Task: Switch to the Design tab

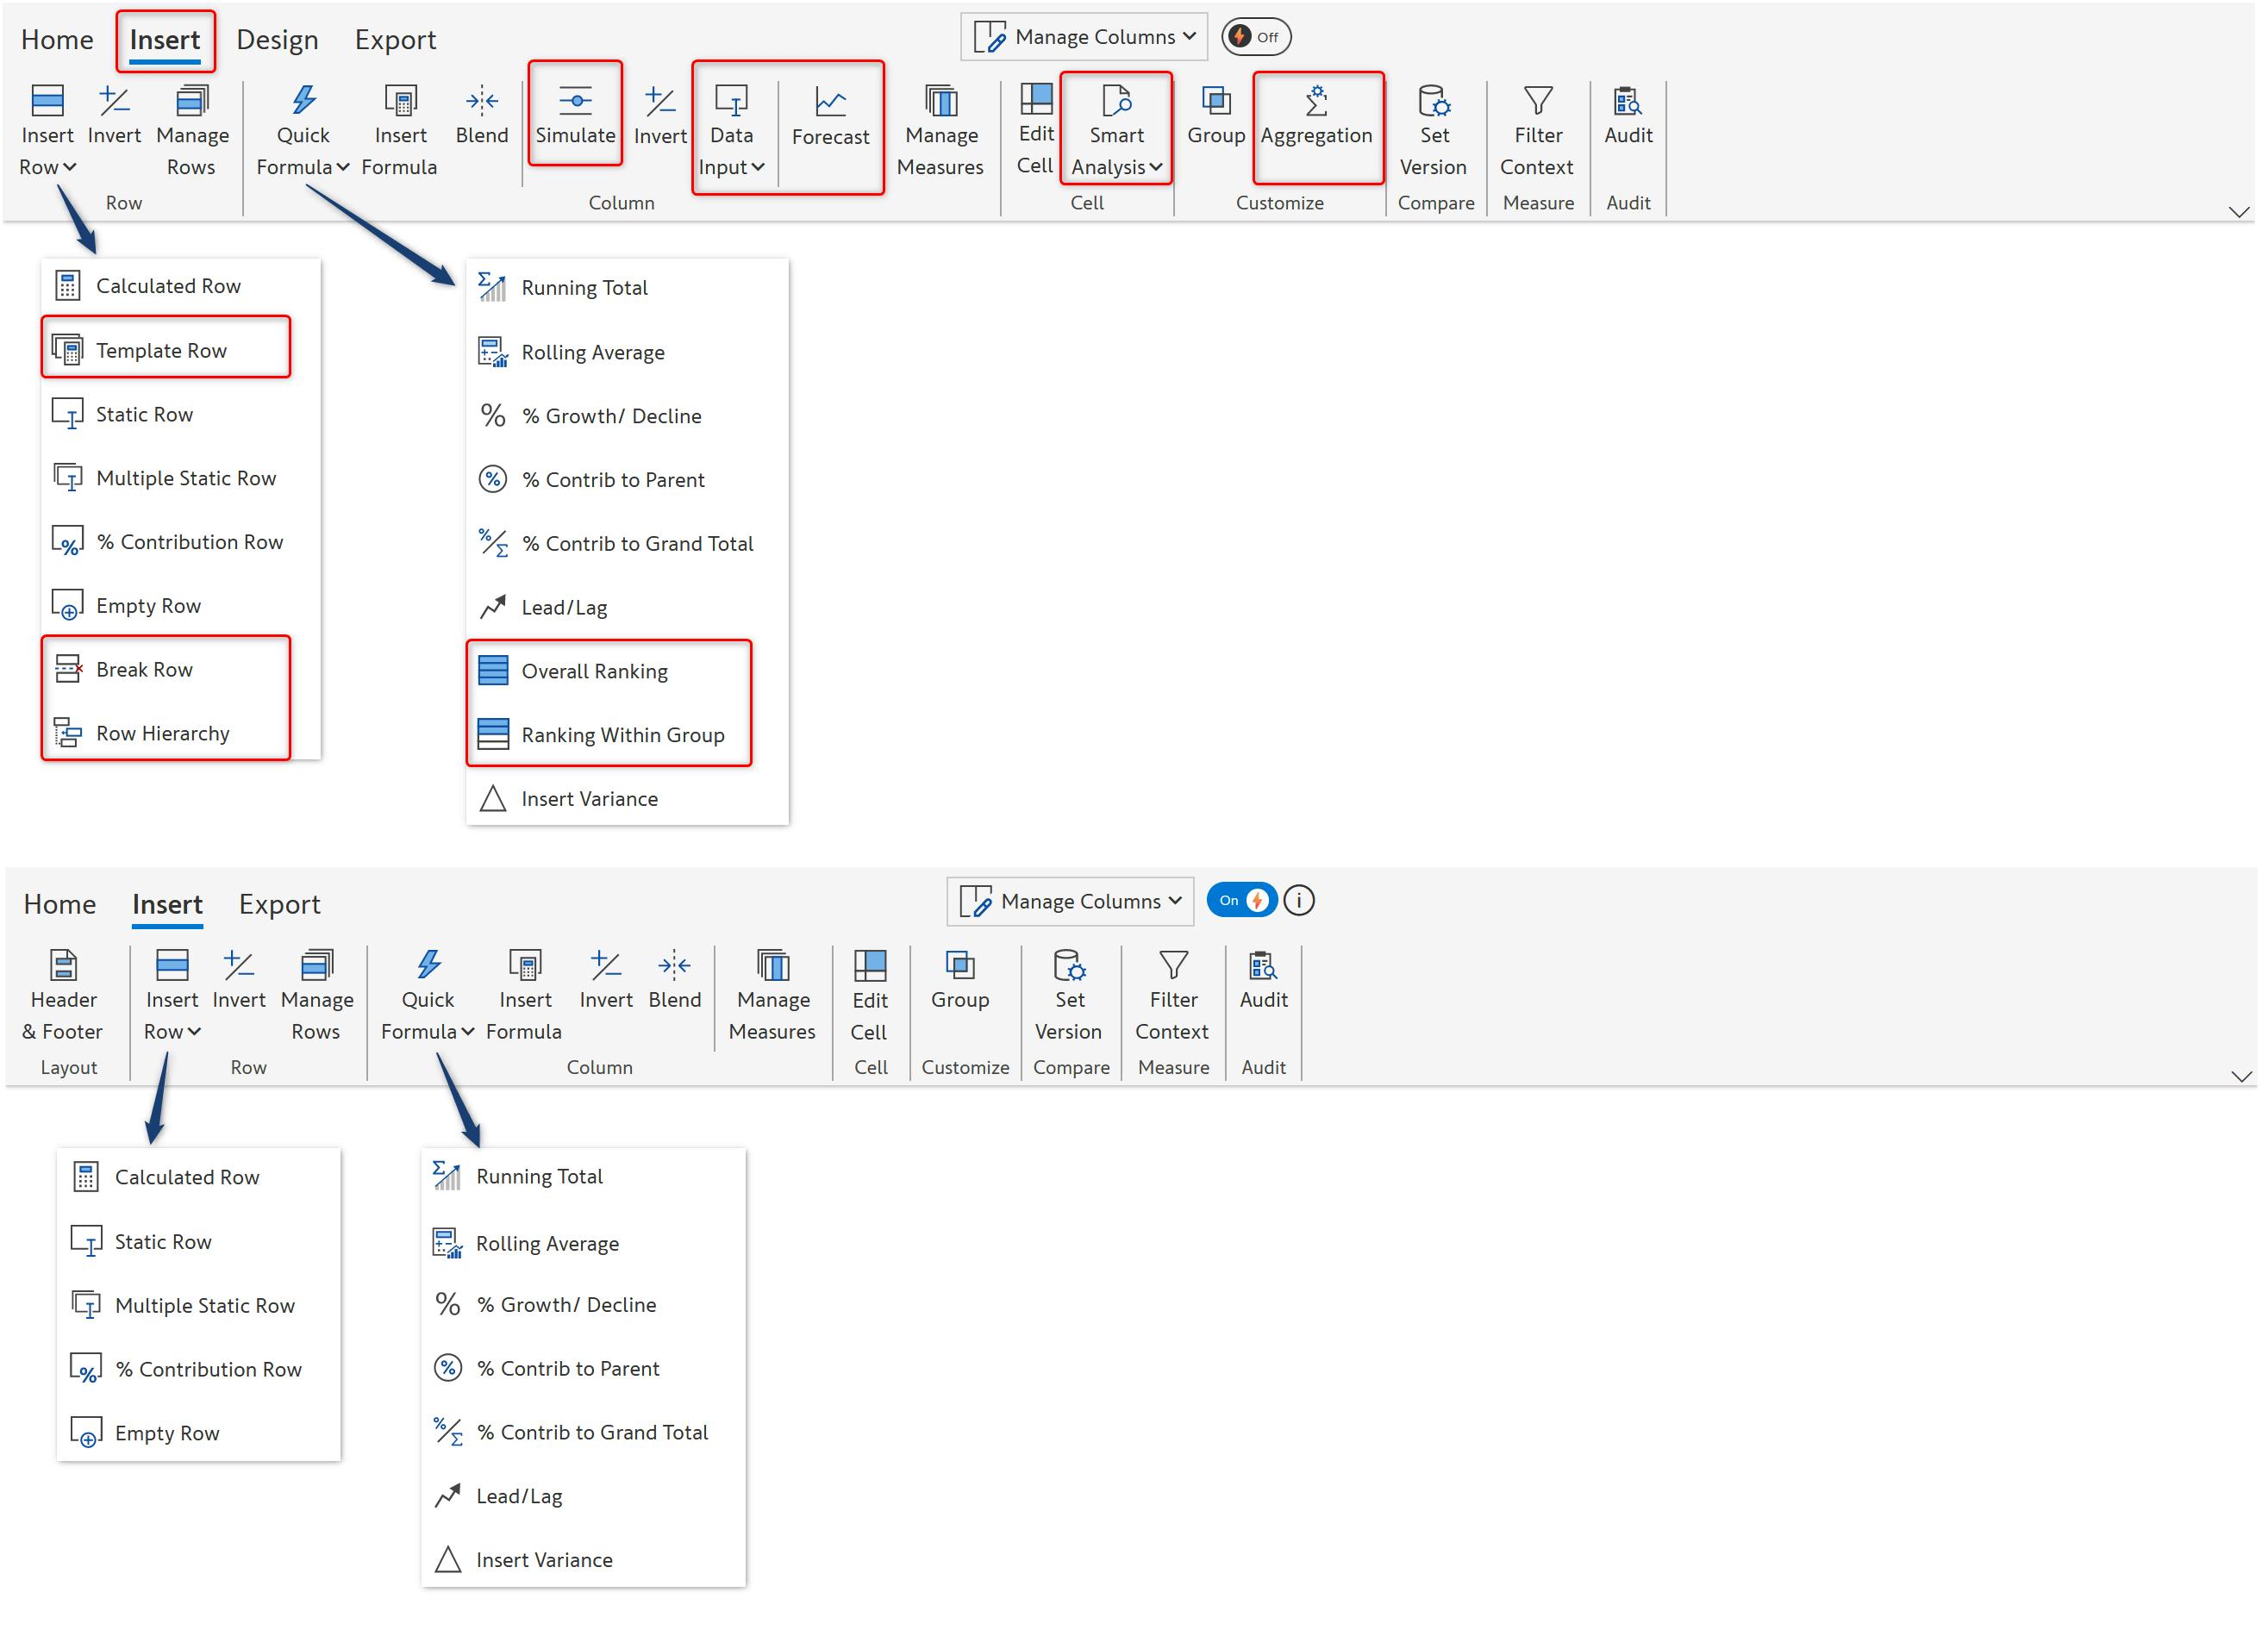Action: point(277,40)
